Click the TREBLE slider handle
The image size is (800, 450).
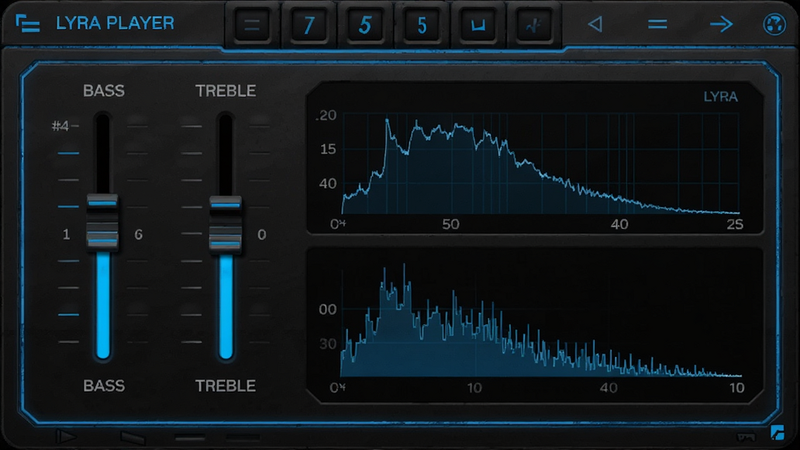coord(226,224)
